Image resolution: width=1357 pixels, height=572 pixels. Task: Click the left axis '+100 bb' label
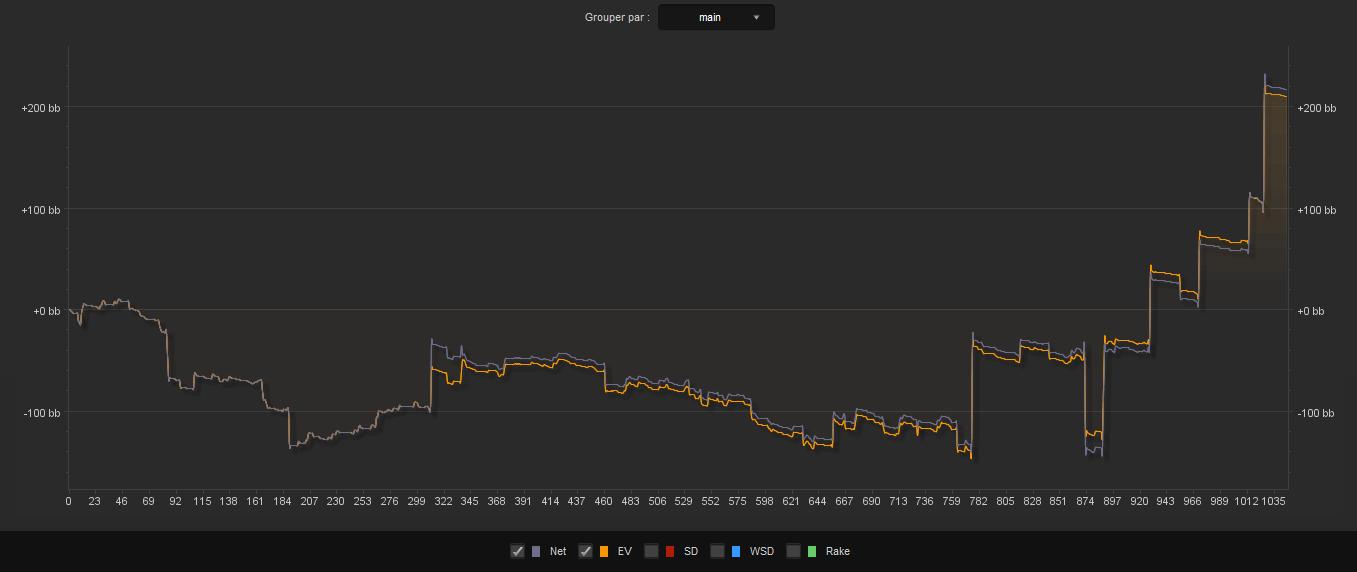40,210
